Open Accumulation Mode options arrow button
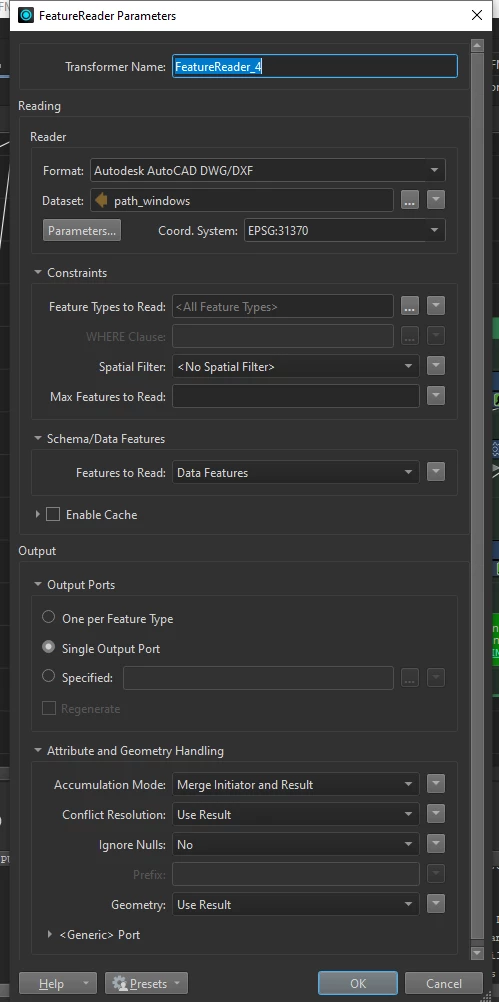499x1002 pixels. [436, 784]
